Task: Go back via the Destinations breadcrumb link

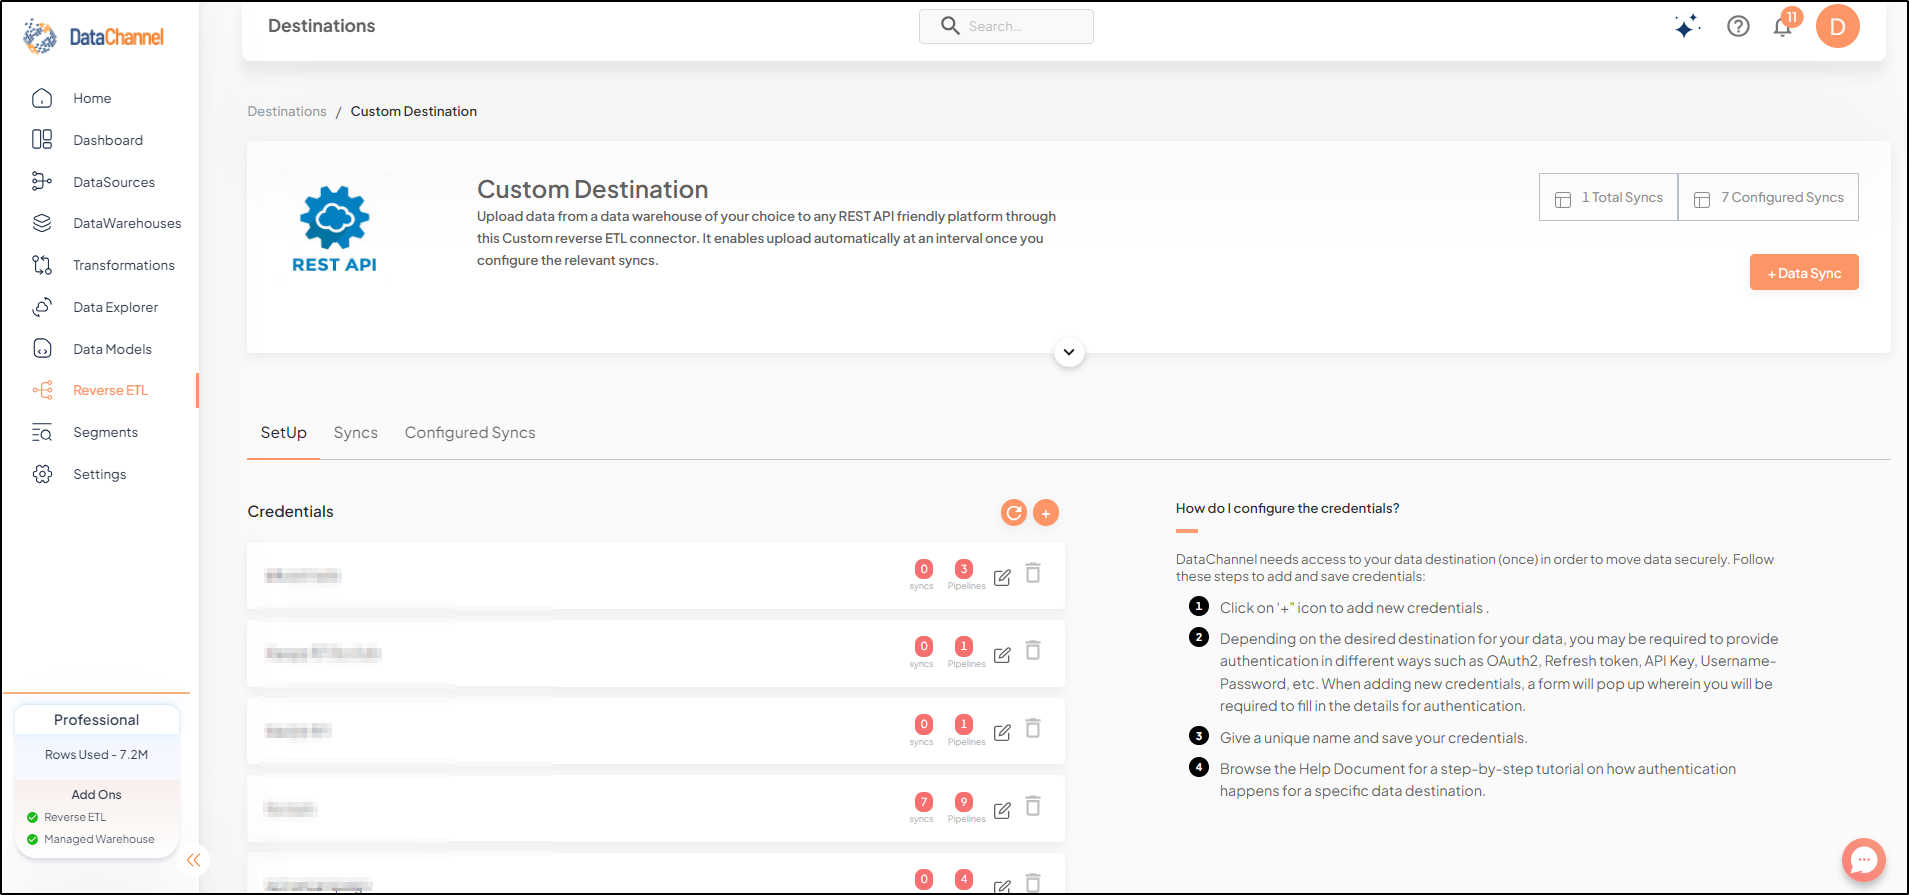Action: [x=287, y=111]
